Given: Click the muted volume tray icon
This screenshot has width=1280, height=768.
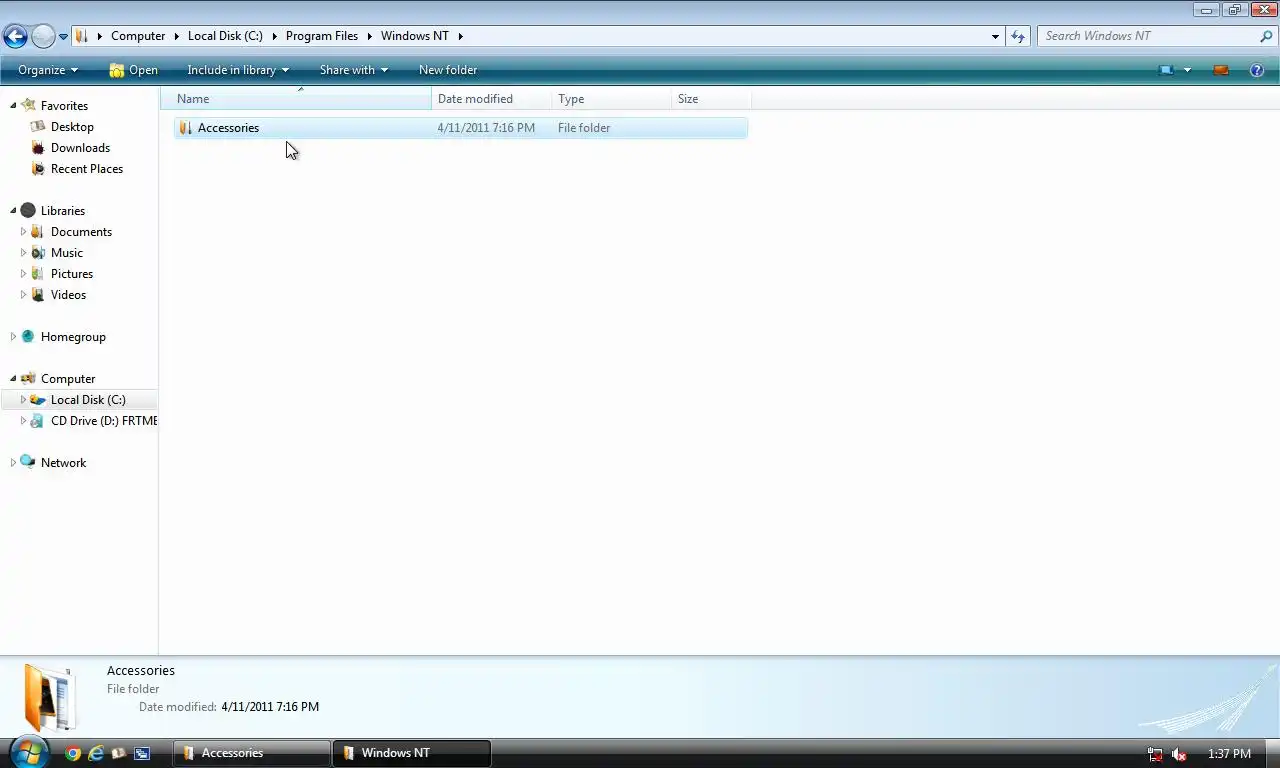Looking at the screenshot, I should pos(1180,754).
